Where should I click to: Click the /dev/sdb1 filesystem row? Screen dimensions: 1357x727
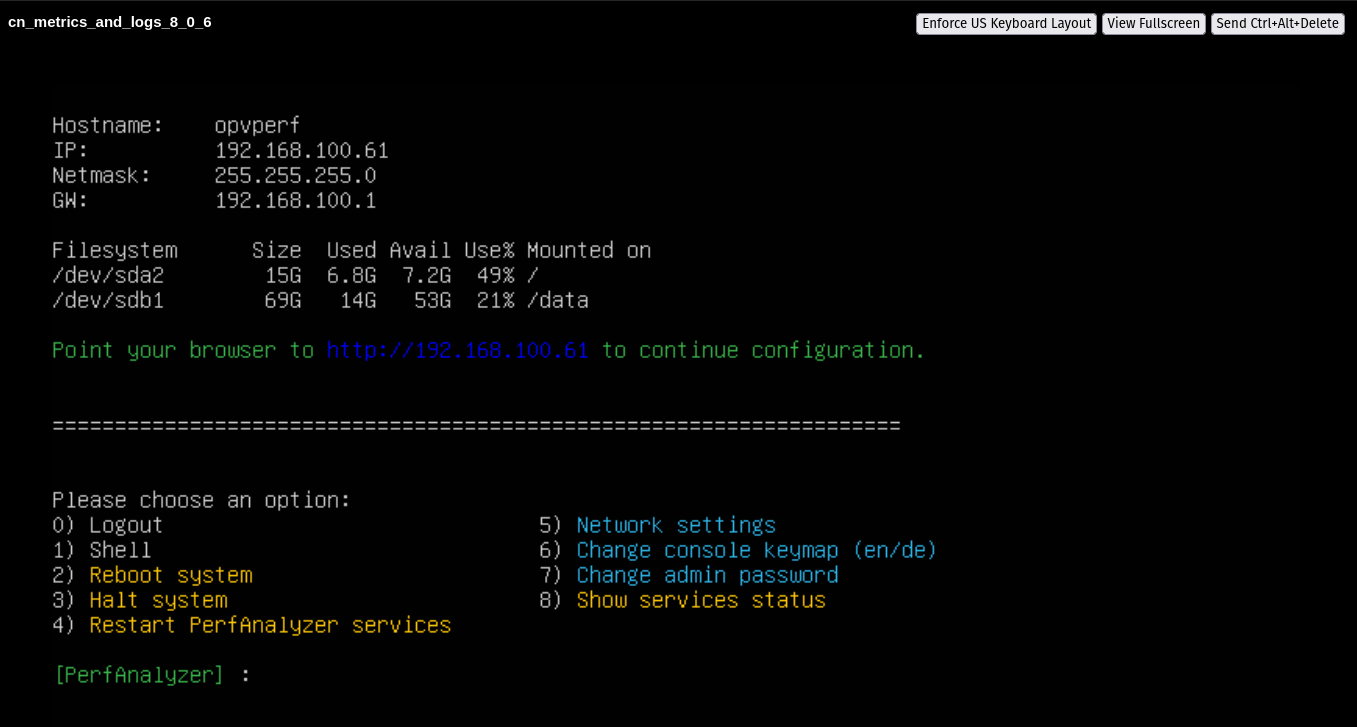pos(320,300)
